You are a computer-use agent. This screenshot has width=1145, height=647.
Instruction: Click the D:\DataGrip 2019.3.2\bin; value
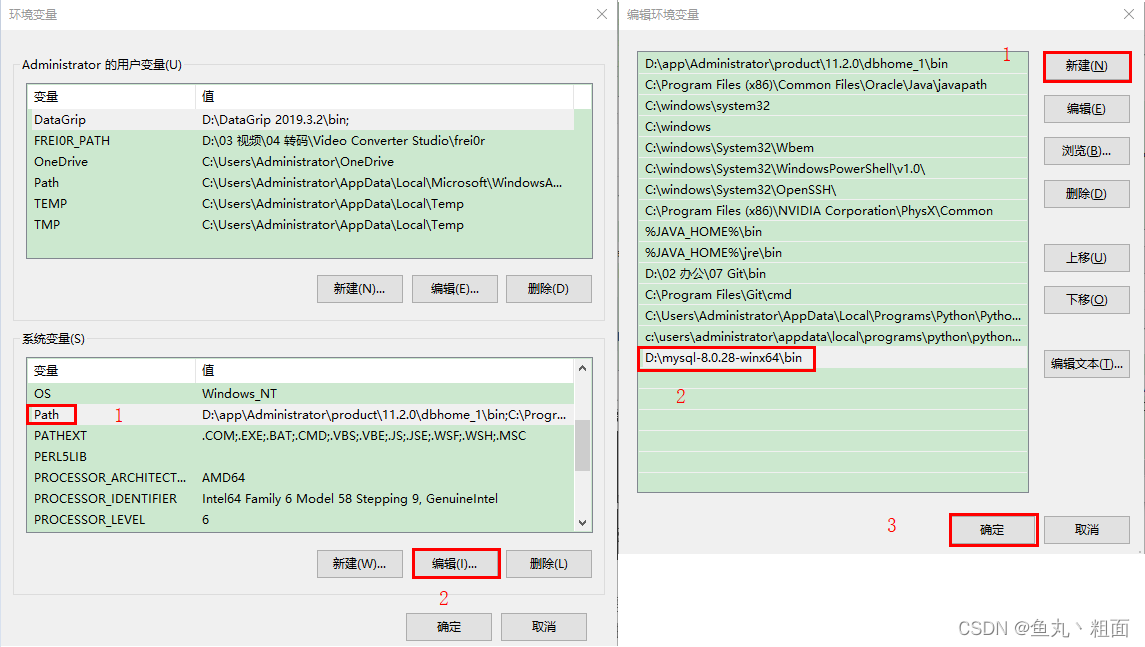pyautogui.click(x=275, y=120)
